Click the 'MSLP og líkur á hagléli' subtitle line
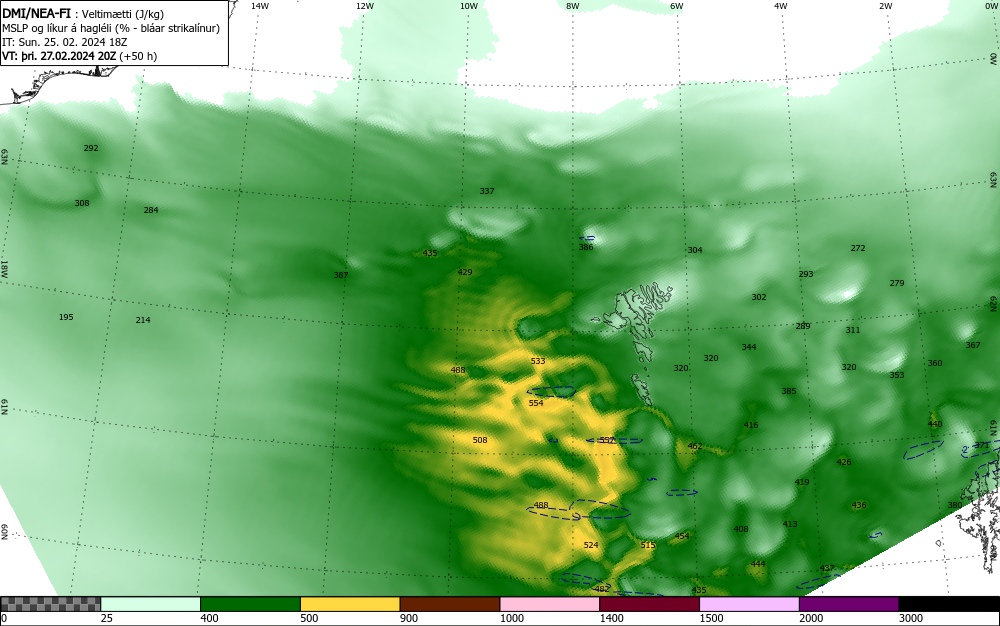This screenshot has width=1000, height=626. click(x=111, y=28)
